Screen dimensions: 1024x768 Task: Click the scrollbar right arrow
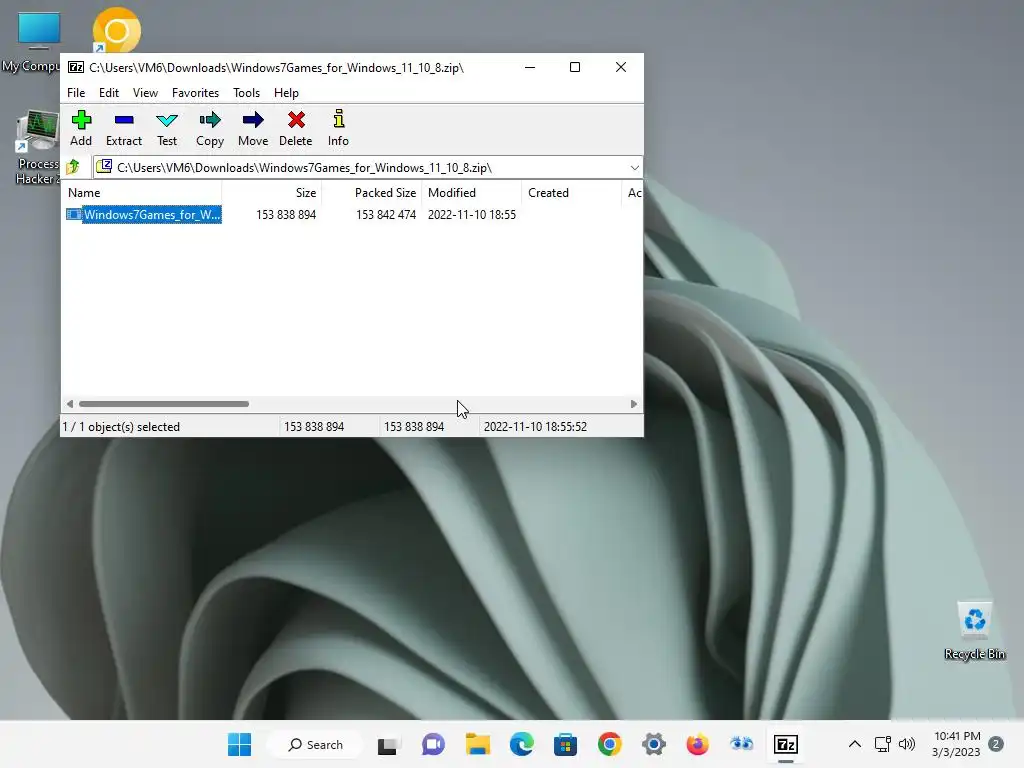pyautogui.click(x=633, y=404)
